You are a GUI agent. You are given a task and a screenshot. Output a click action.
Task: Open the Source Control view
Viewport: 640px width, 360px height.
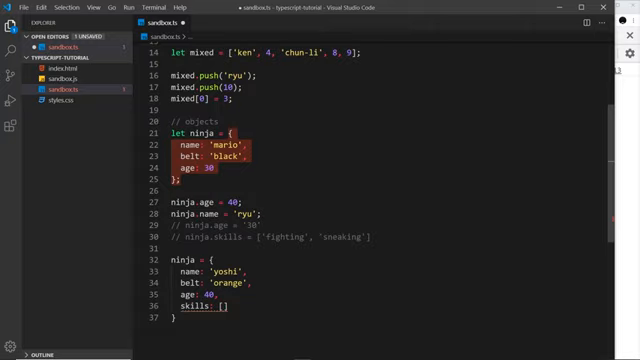[x=10, y=76]
